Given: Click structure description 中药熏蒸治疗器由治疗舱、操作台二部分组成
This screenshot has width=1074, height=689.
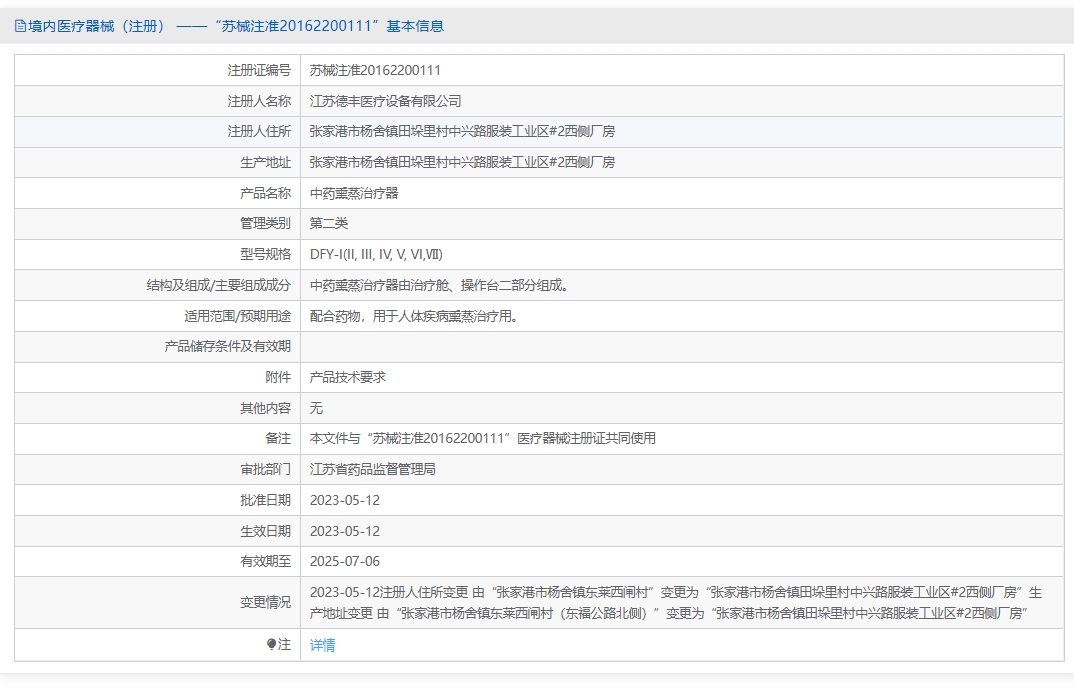Looking at the screenshot, I should 440,286.
